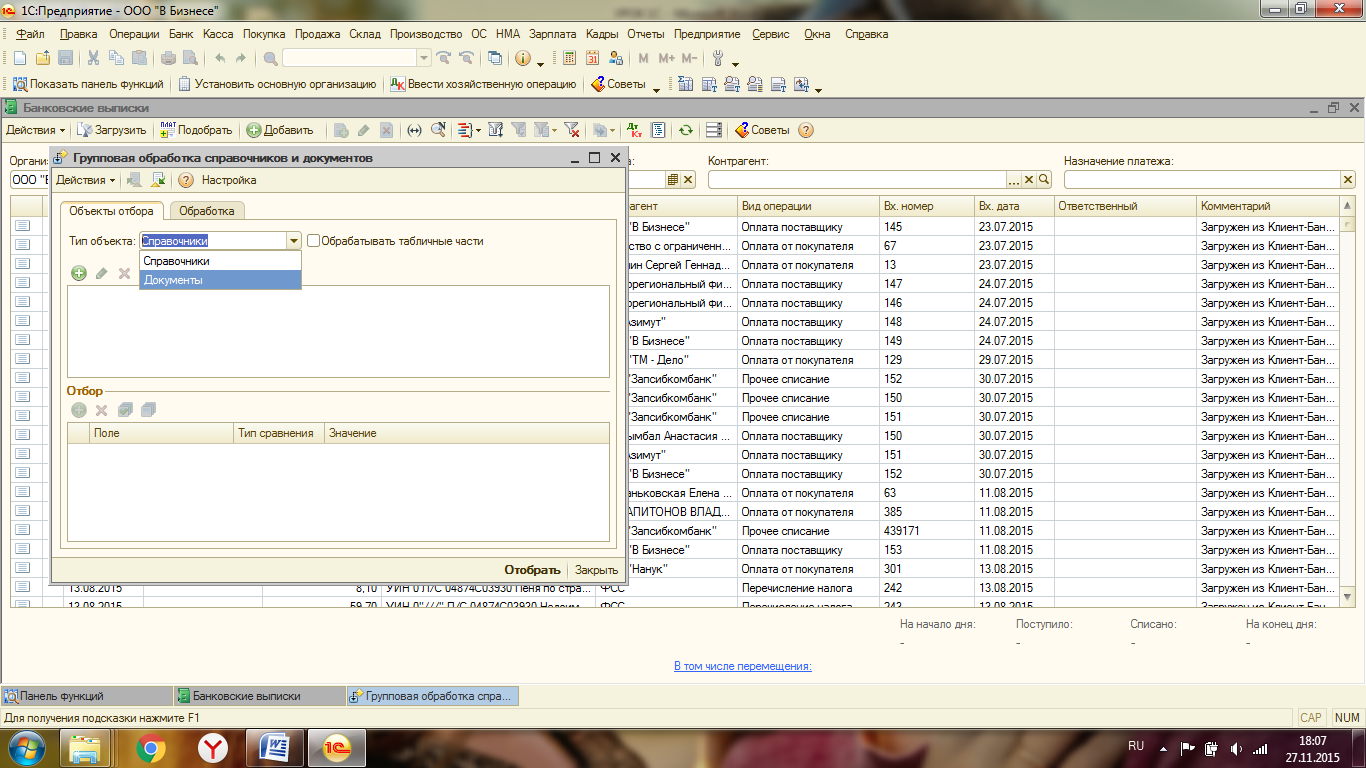
Task: Open Yandex browser from the taskbar
Action: click(x=212, y=748)
